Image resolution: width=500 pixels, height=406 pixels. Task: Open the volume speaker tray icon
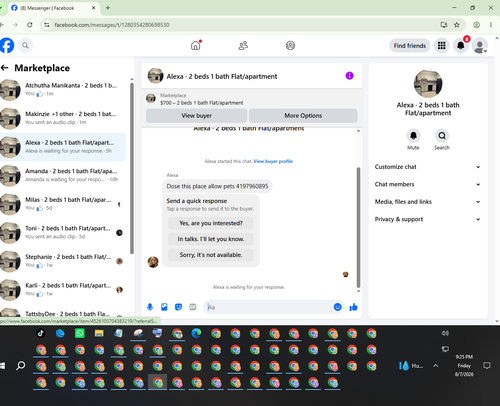[445, 333]
